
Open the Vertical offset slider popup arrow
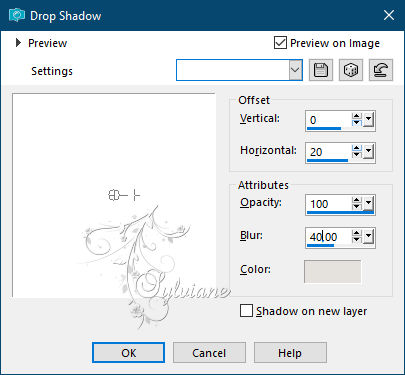click(x=368, y=120)
